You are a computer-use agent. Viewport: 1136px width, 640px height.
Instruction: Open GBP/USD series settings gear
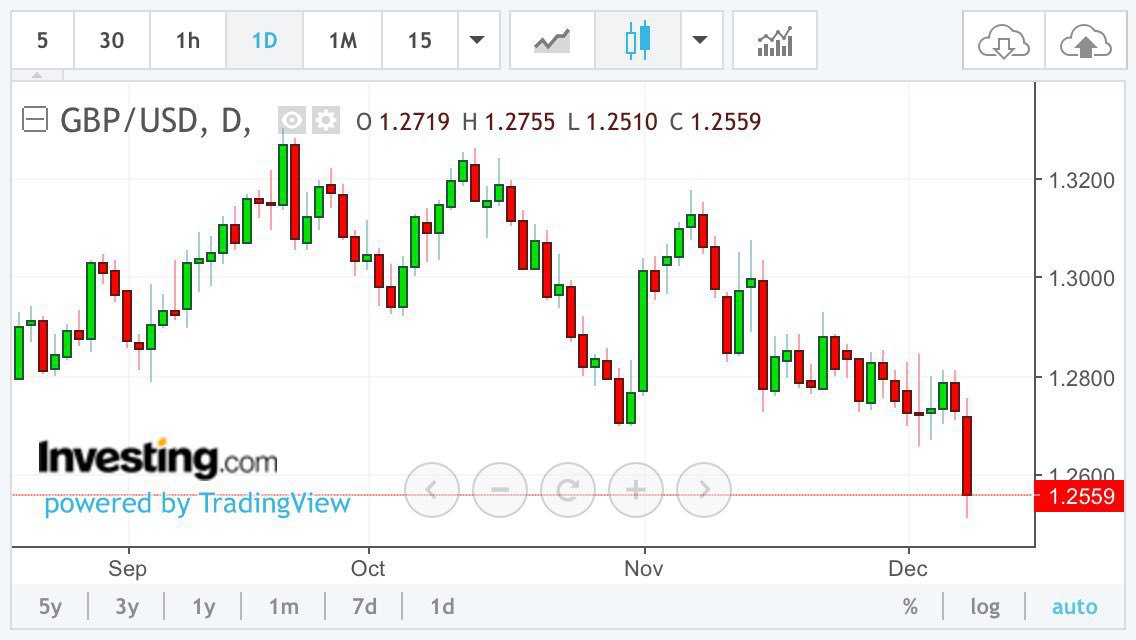pos(326,121)
